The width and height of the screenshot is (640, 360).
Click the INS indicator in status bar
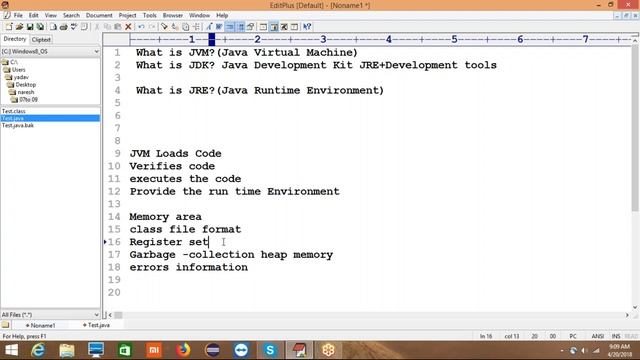coord(616,336)
